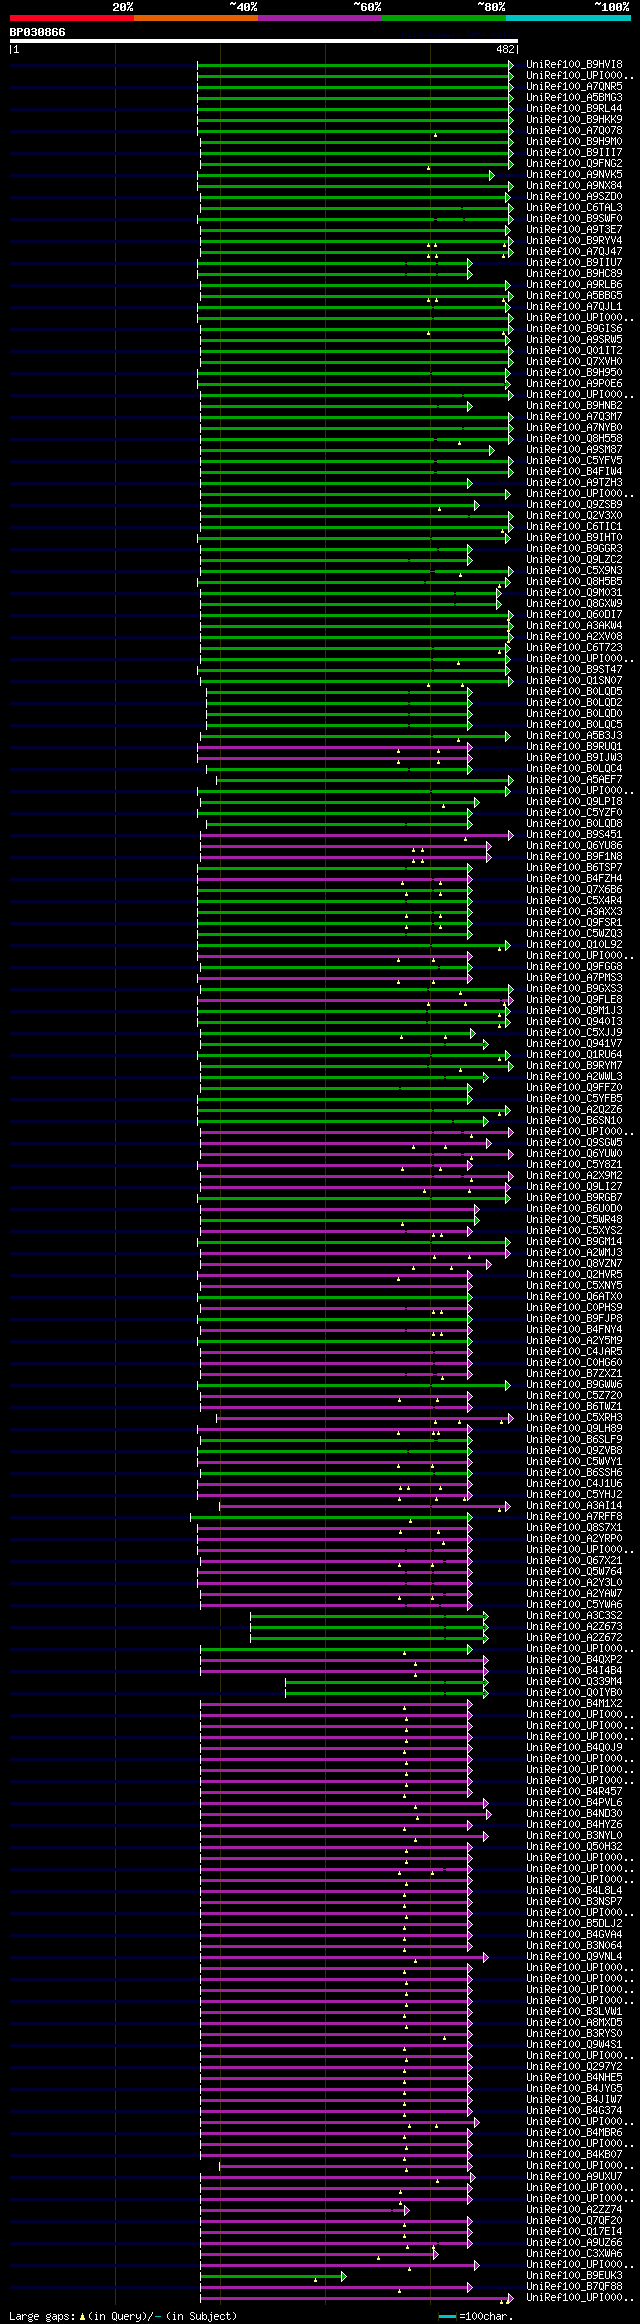This screenshot has height=2324, width=640.
Task: Open hit UniRef100_B9RL44
Action: (x=575, y=108)
